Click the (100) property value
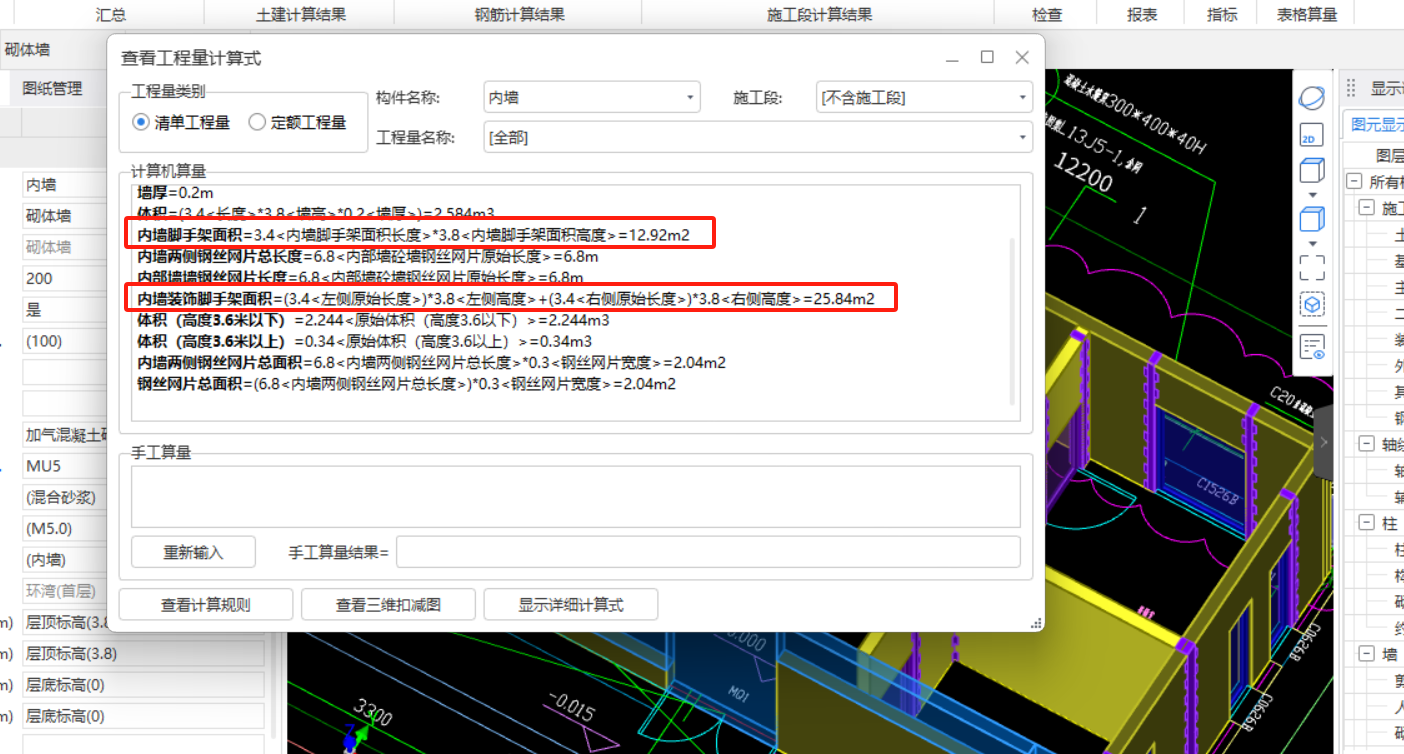The image size is (1404, 754). 64,341
